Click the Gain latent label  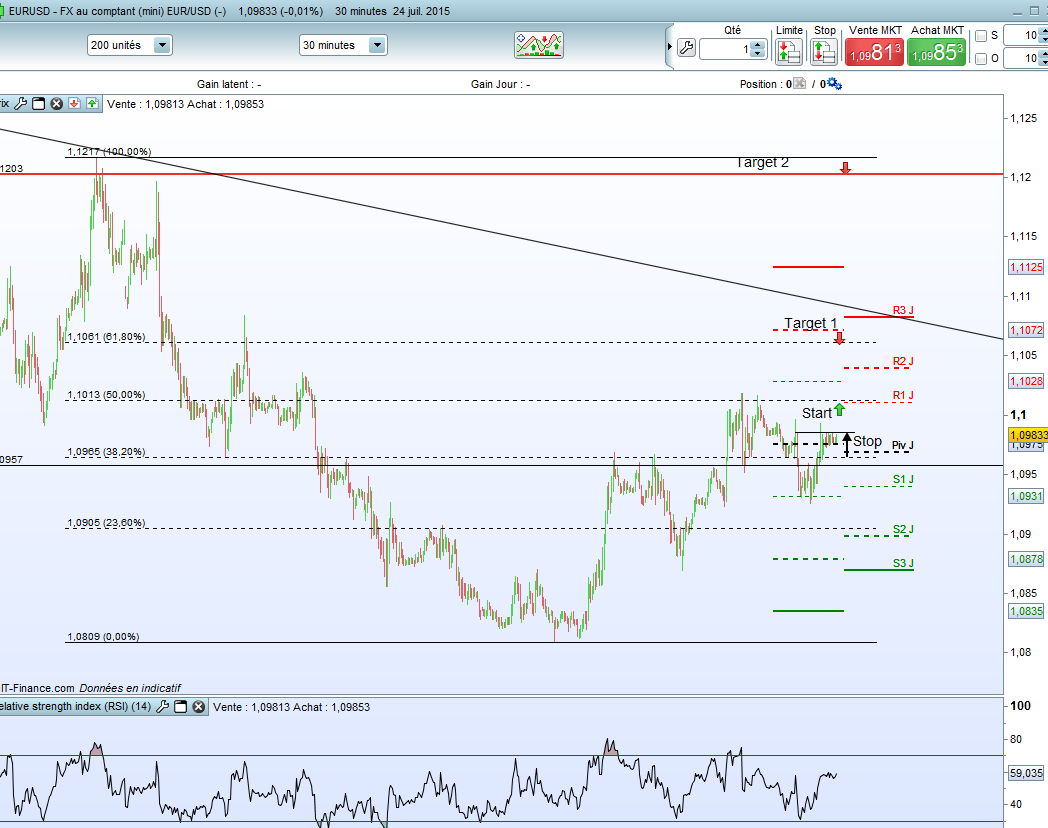coord(229,84)
